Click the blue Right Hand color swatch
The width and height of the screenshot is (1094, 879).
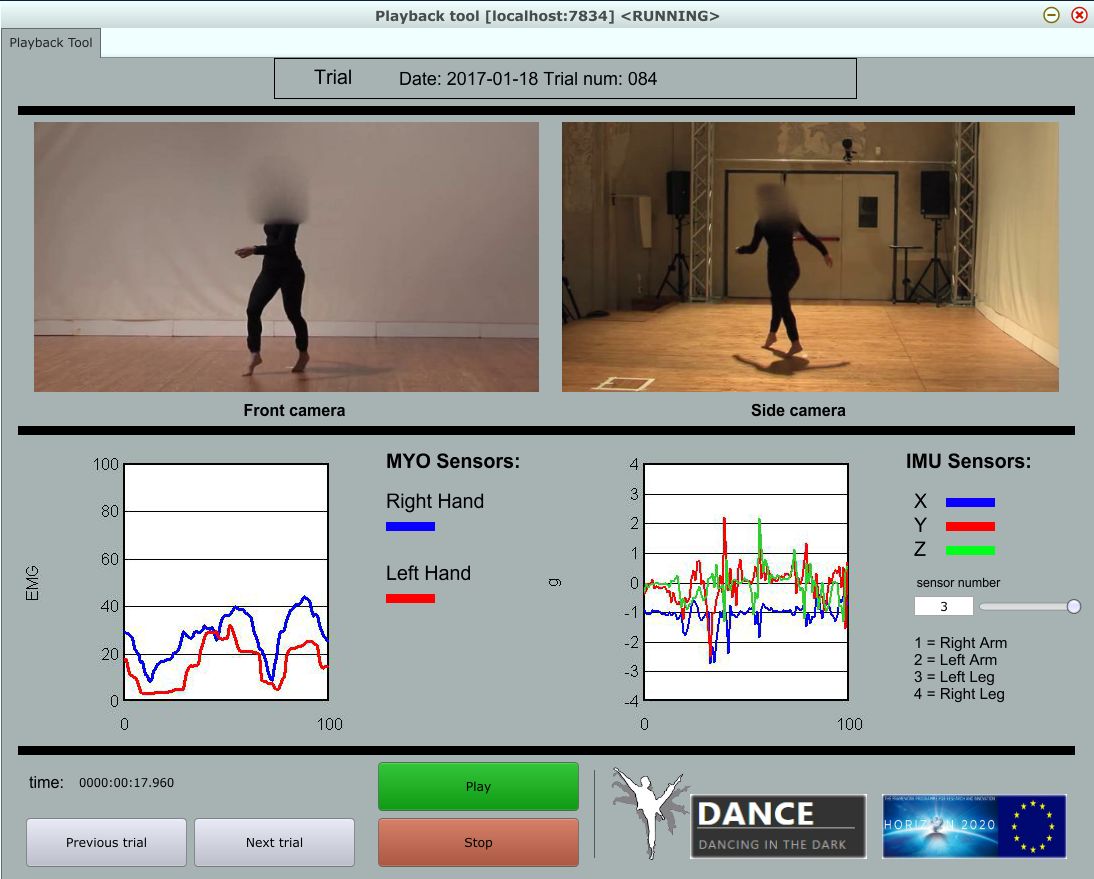point(410,525)
